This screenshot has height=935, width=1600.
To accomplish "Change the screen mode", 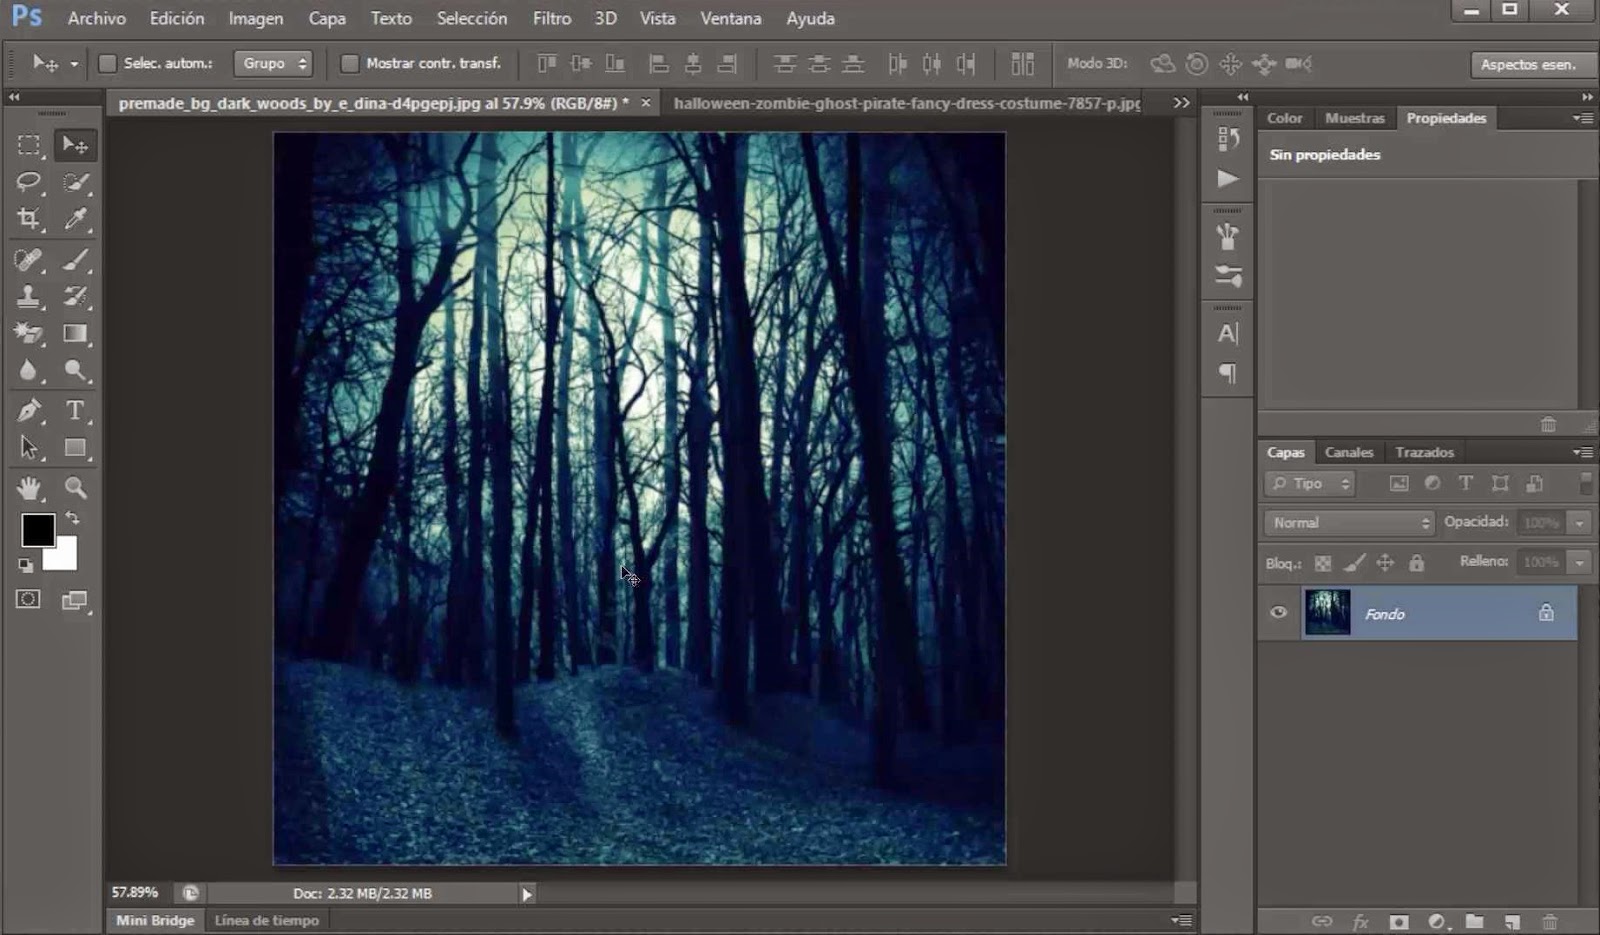I will (x=75, y=600).
